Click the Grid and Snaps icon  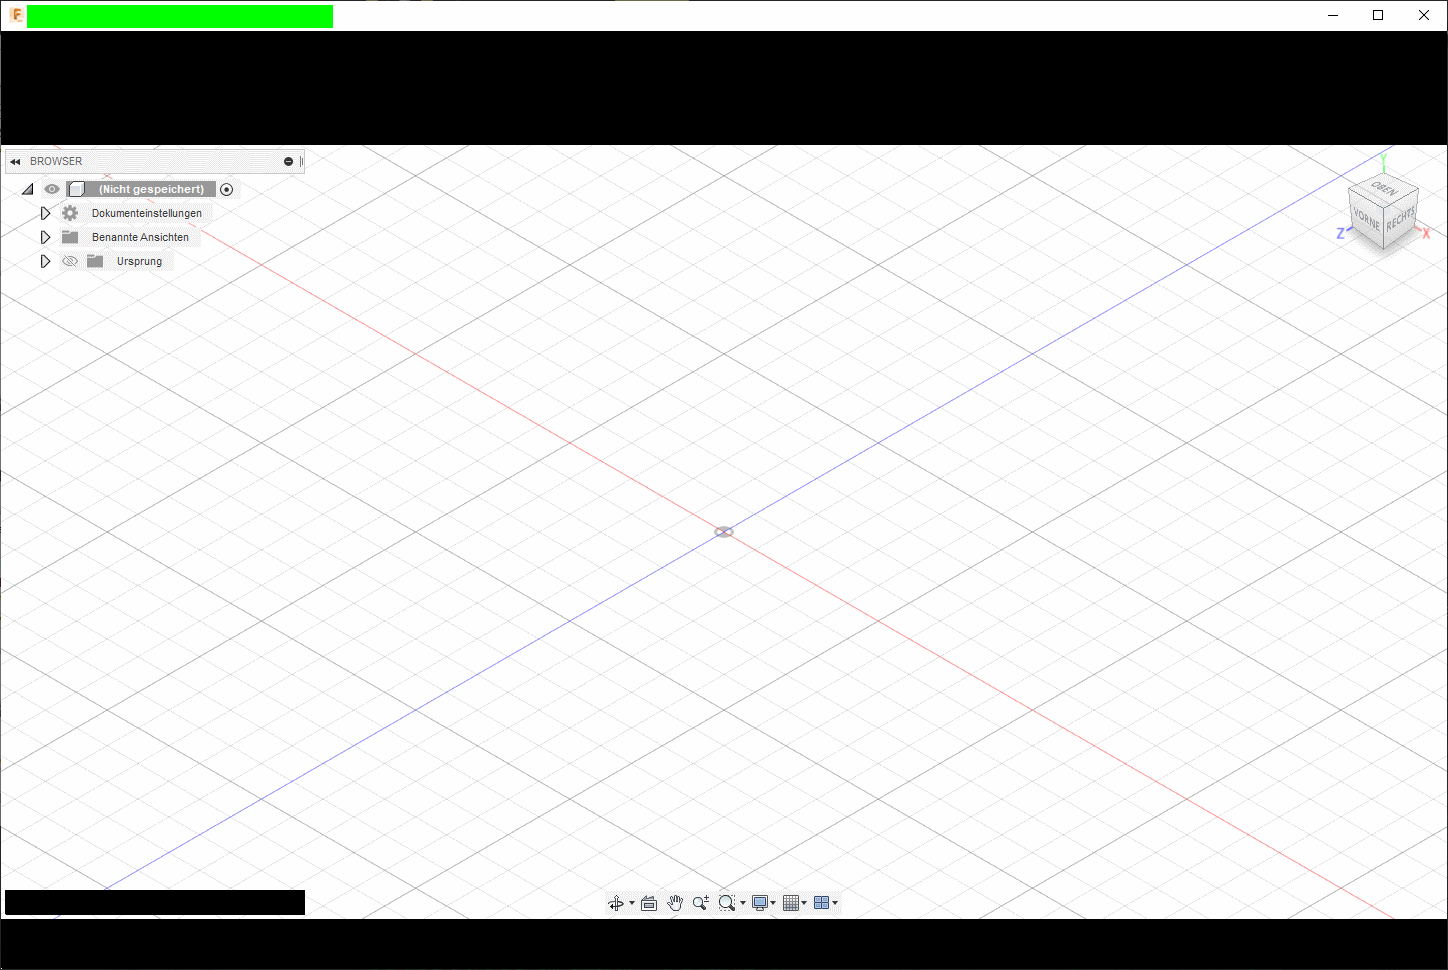tap(791, 903)
